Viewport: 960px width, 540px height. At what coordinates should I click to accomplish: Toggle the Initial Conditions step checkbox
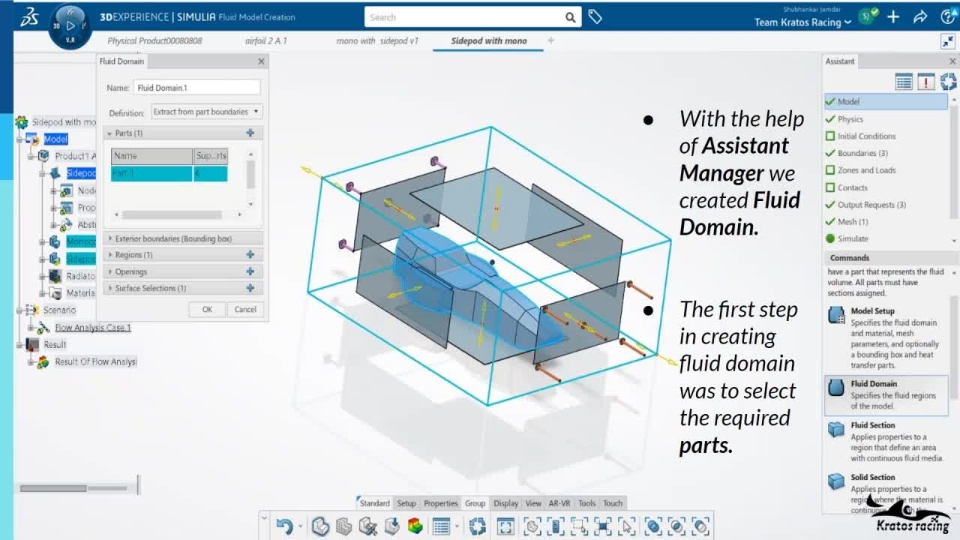pyautogui.click(x=830, y=136)
